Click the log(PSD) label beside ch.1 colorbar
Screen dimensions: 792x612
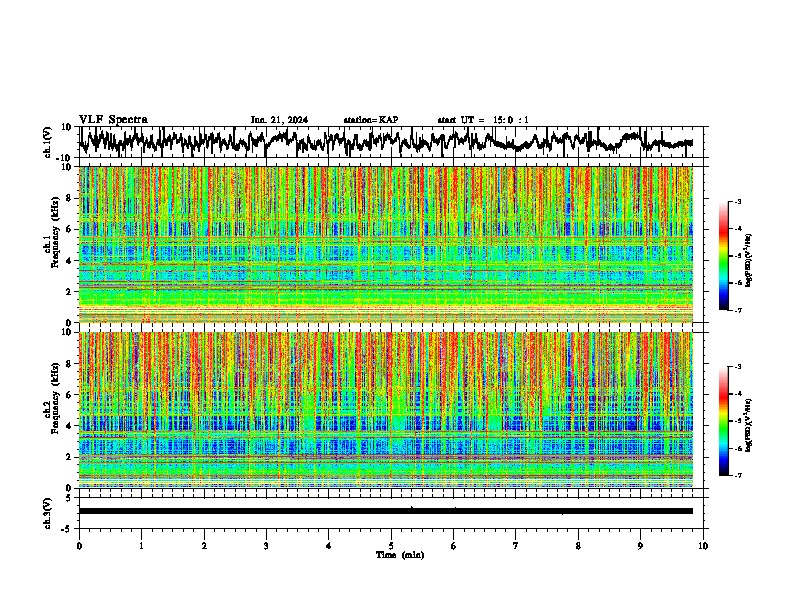749,261
